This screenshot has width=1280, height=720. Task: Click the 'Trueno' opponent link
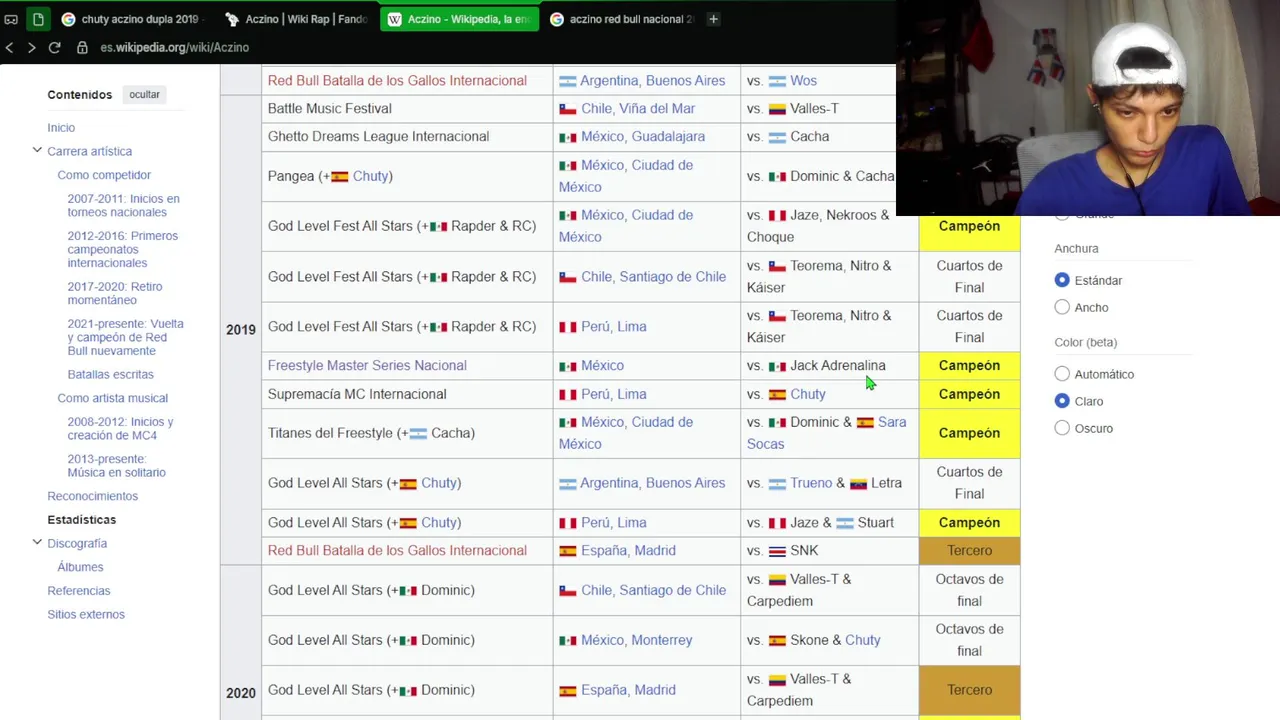tap(811, 483)
